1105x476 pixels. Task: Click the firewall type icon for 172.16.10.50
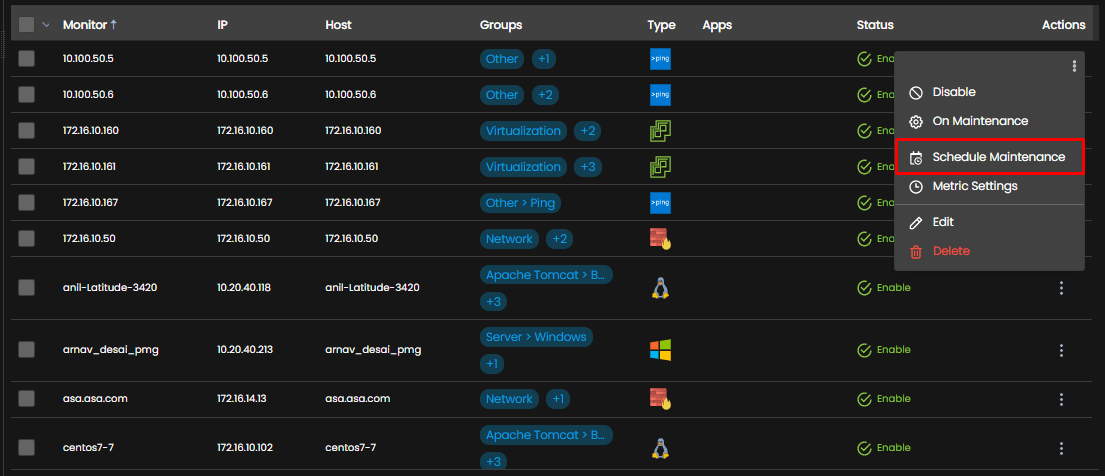tap(660, 238)
